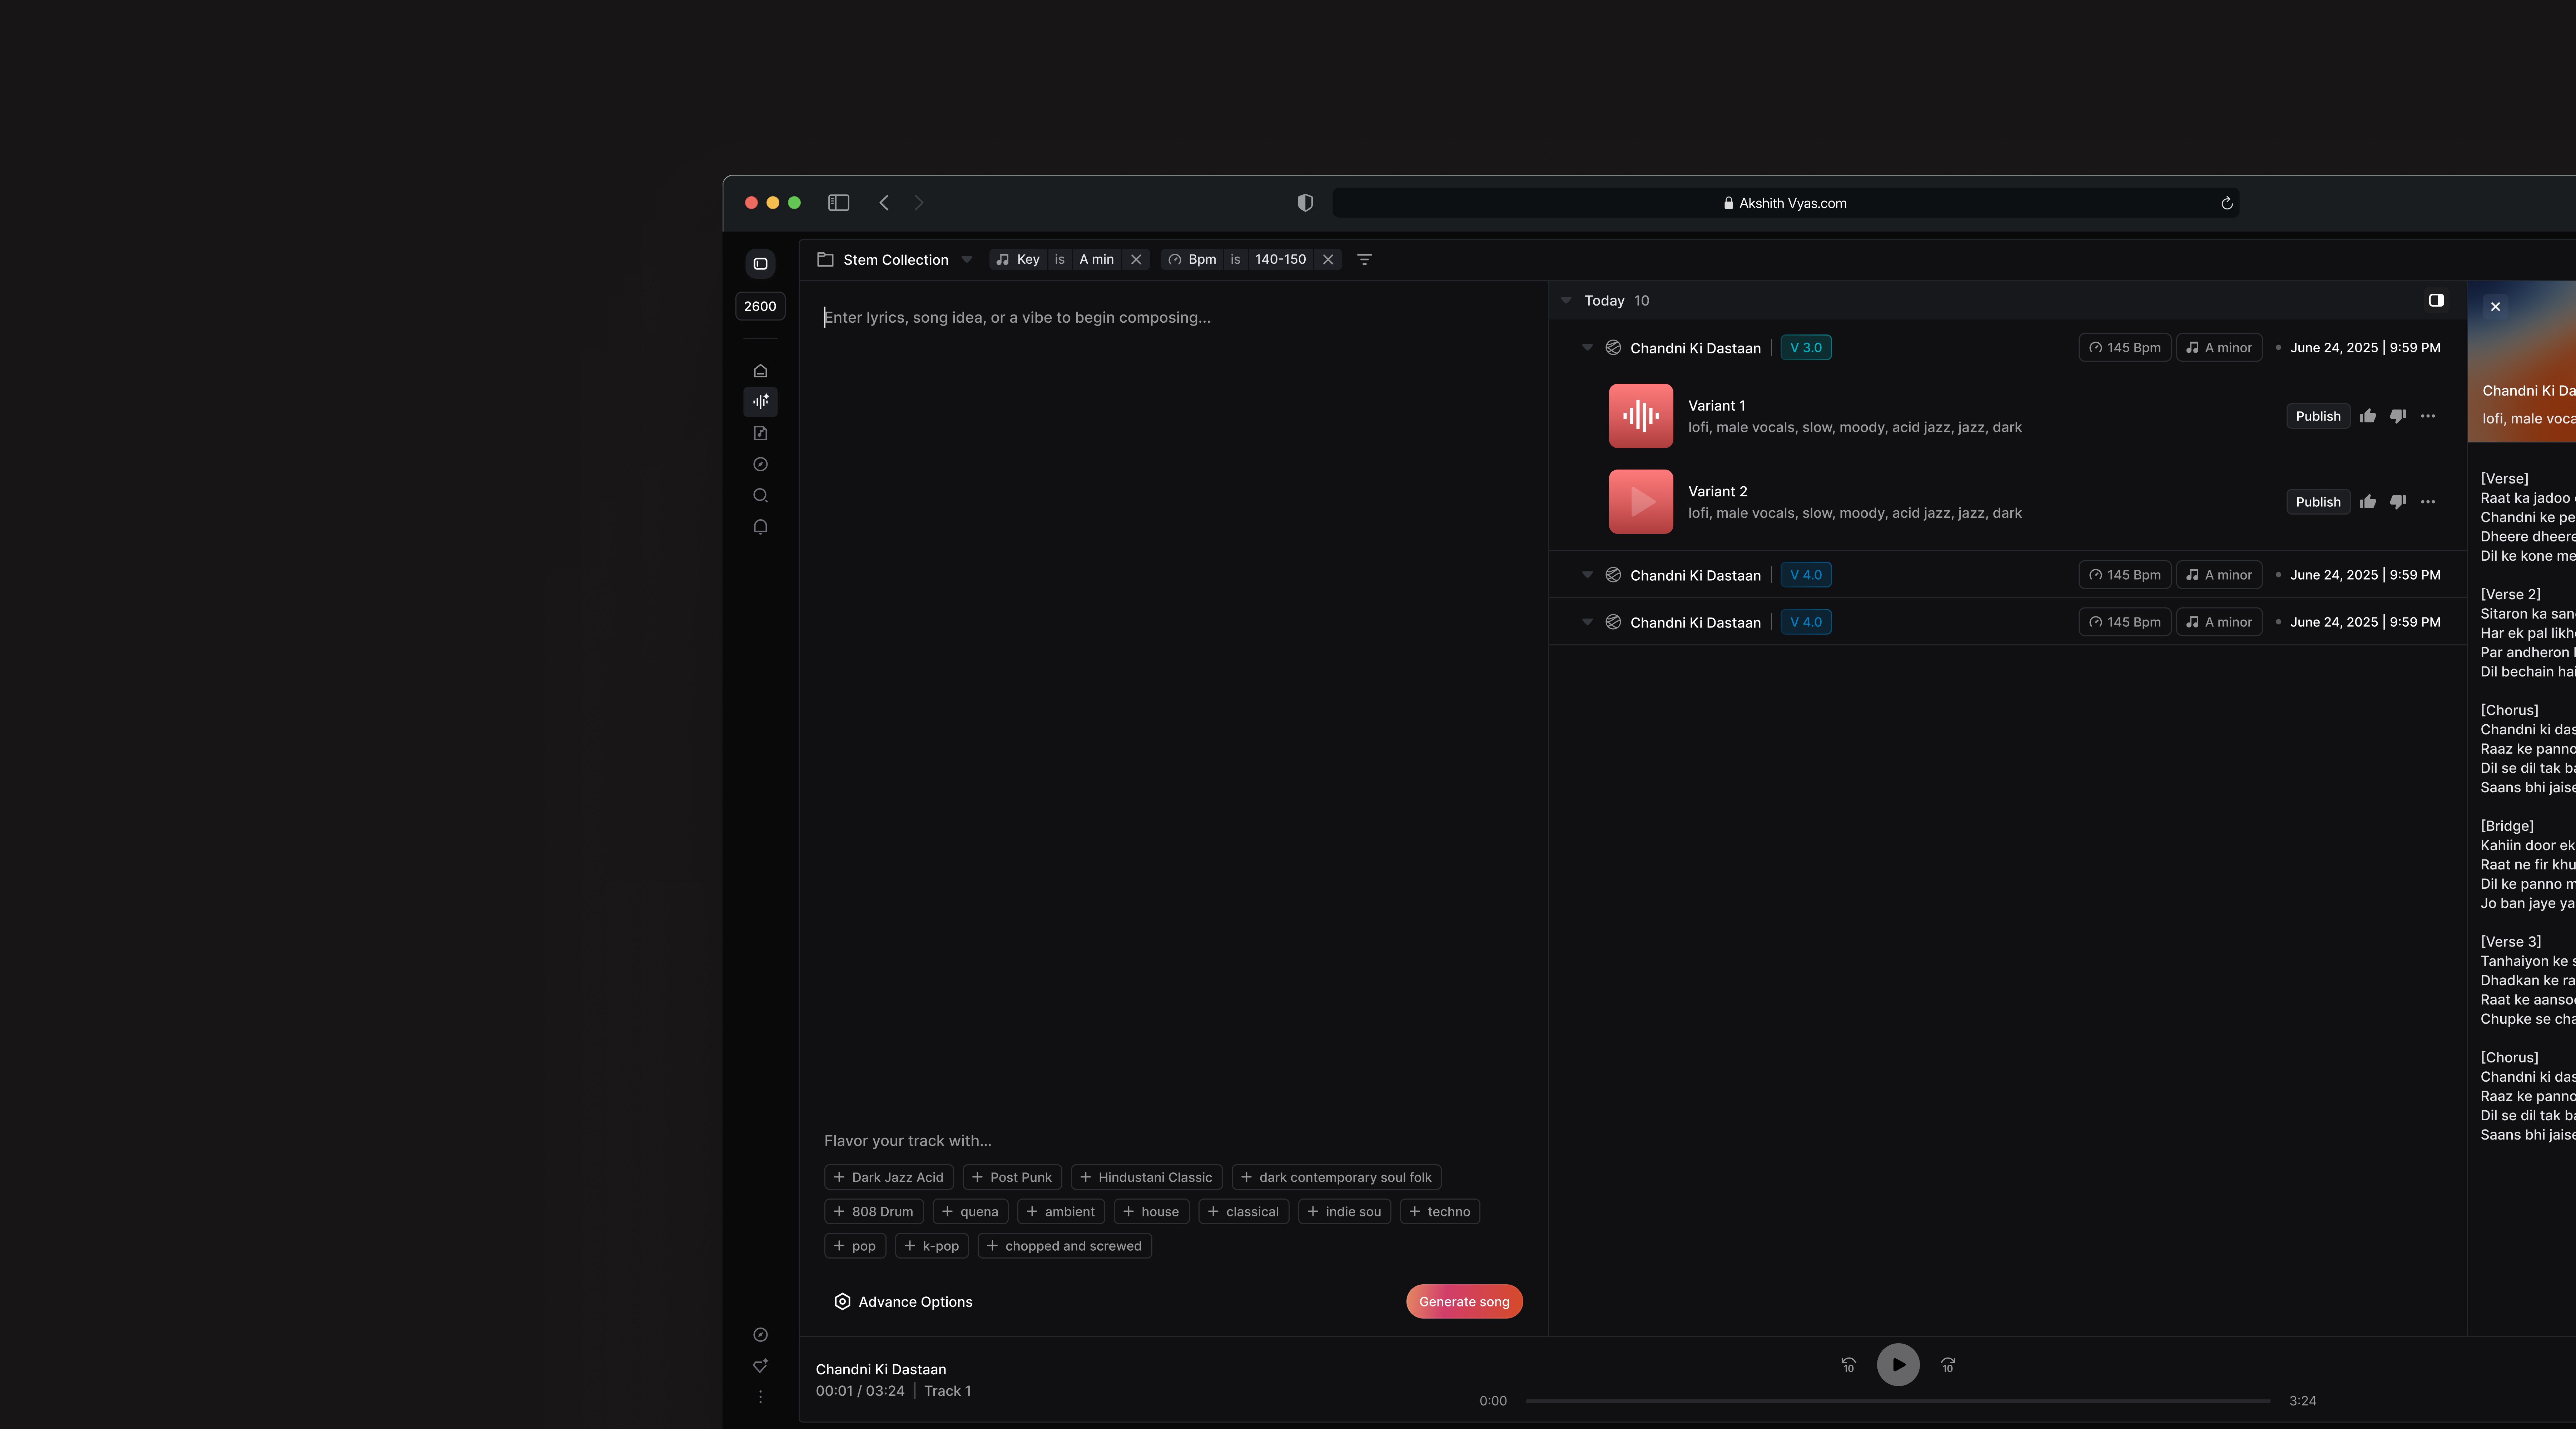Open more options for Variant 1

2428,416
